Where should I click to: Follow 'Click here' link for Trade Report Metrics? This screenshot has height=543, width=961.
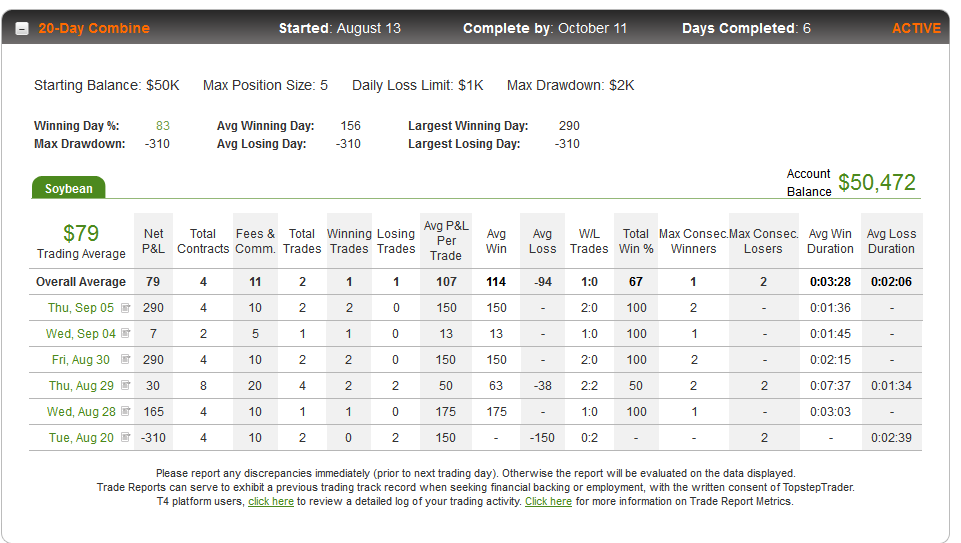tap(549, 501)
